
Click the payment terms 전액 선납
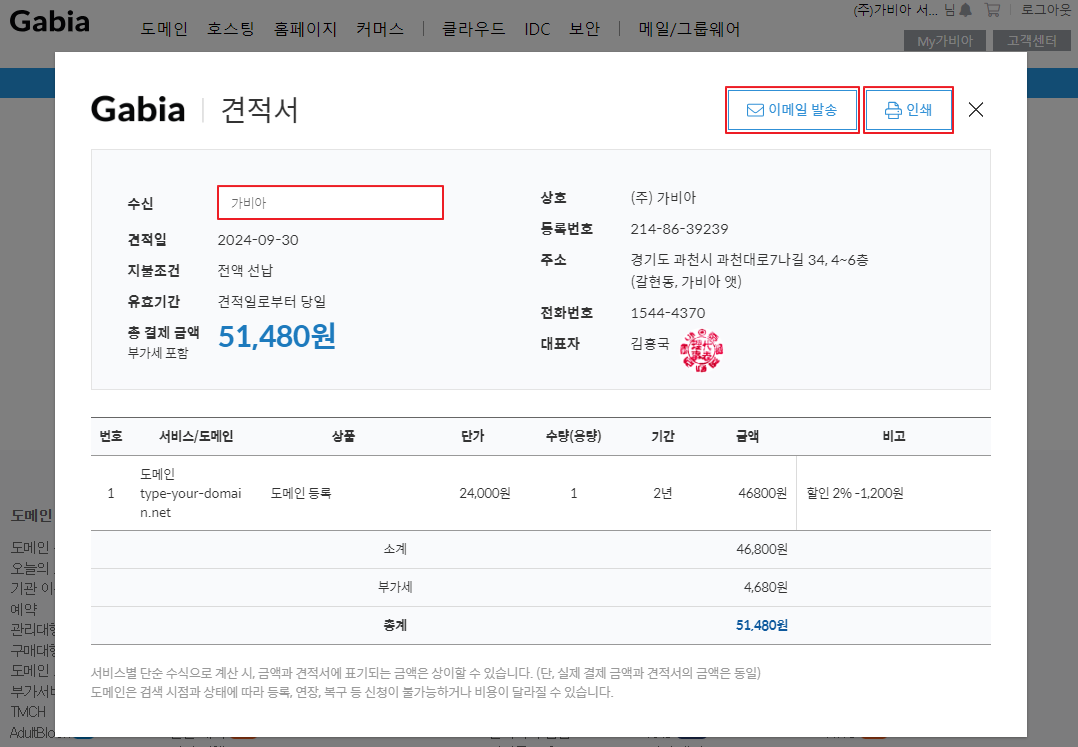[x=245, y=270]
